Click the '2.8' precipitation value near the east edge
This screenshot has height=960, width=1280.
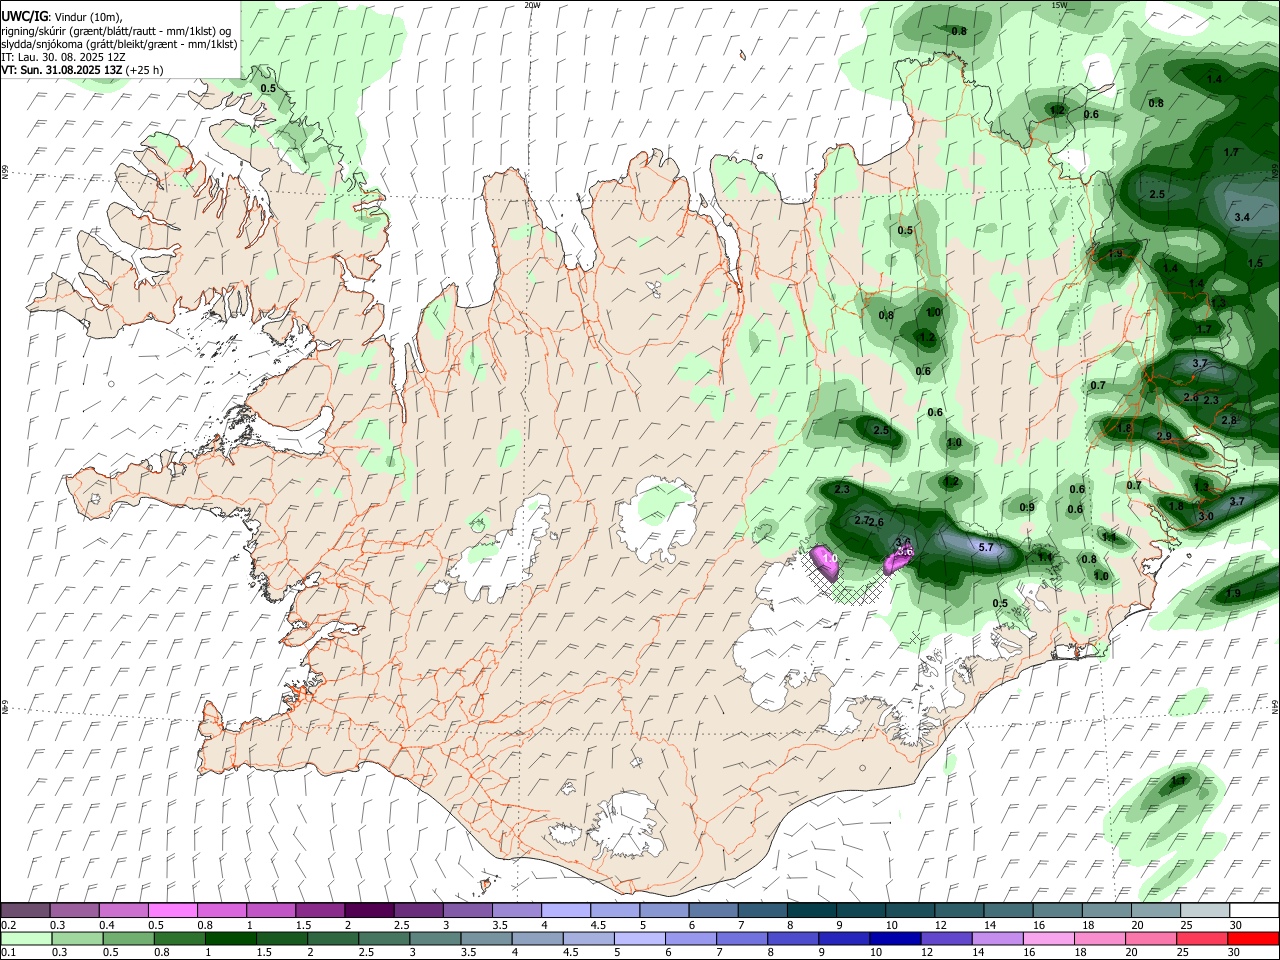point(1228,420)
